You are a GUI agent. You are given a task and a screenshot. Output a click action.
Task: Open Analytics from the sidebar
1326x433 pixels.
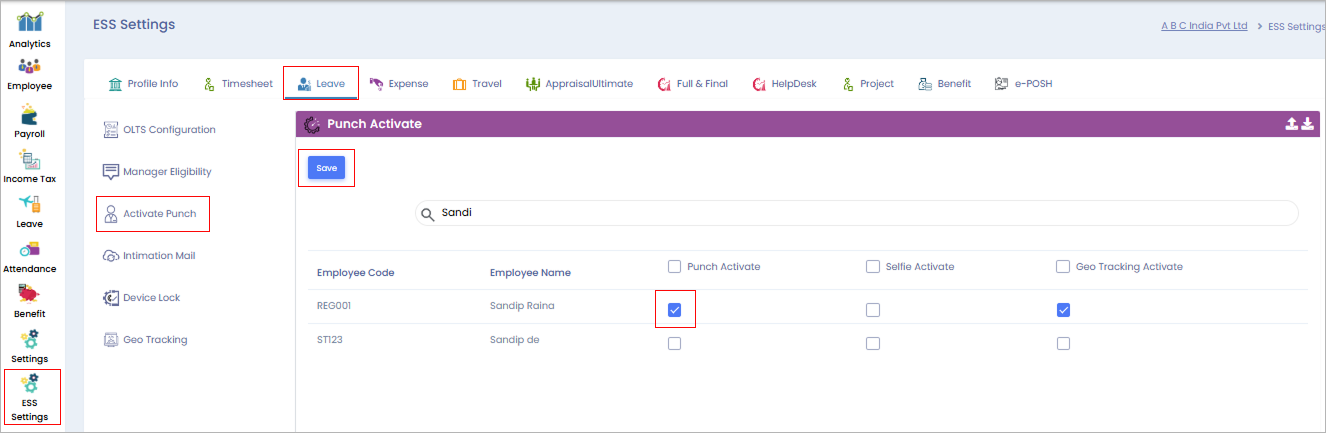(x=30, y=30)
